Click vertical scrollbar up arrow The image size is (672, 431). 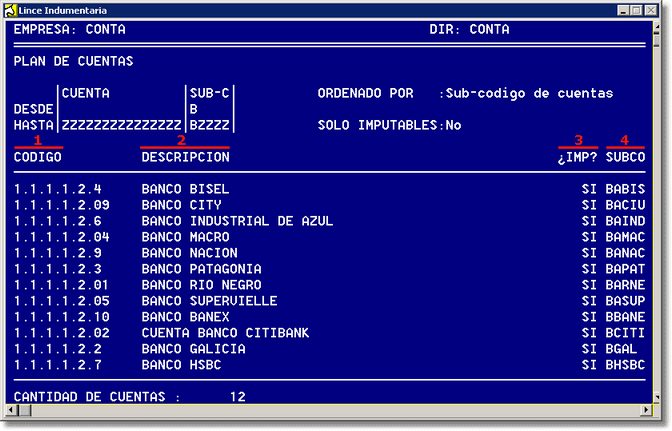[x=657, y=27]
